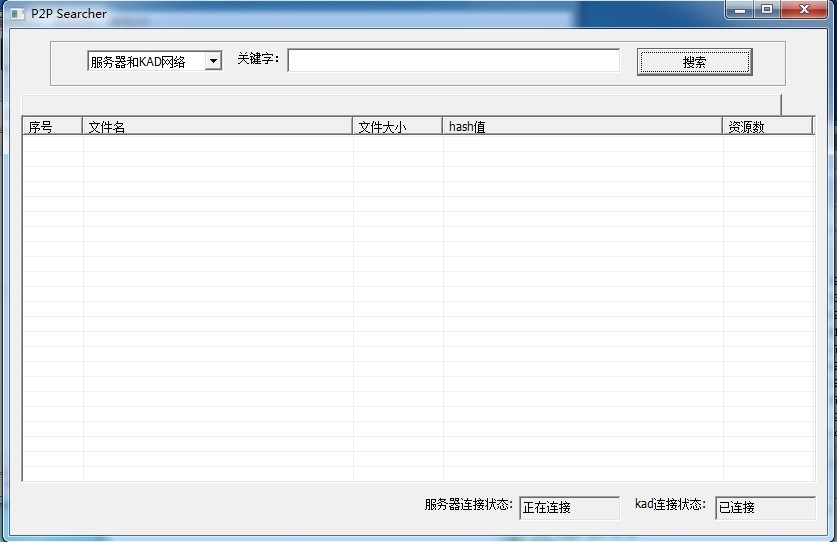Screen dimensions: 837x542
Task: Close the P2P Searcher window
Action: click(x=804, y=11)
